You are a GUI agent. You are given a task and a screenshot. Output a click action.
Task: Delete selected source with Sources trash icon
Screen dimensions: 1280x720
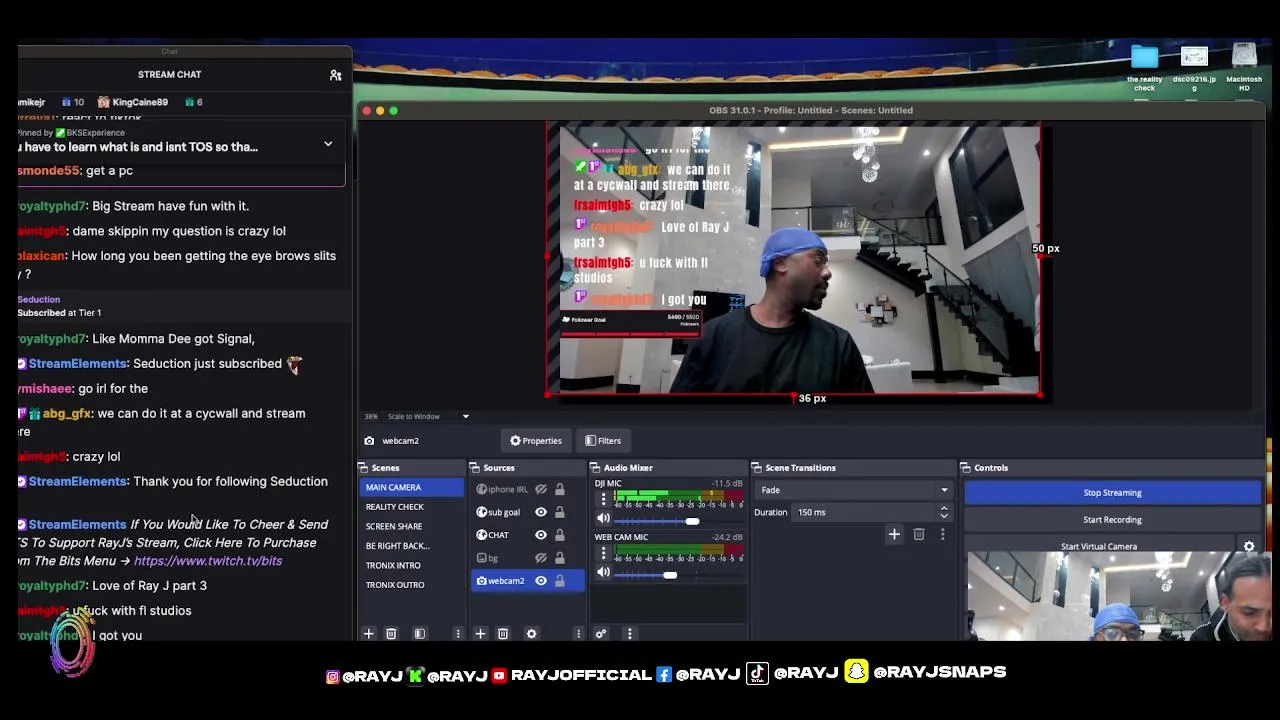(503, 634)
